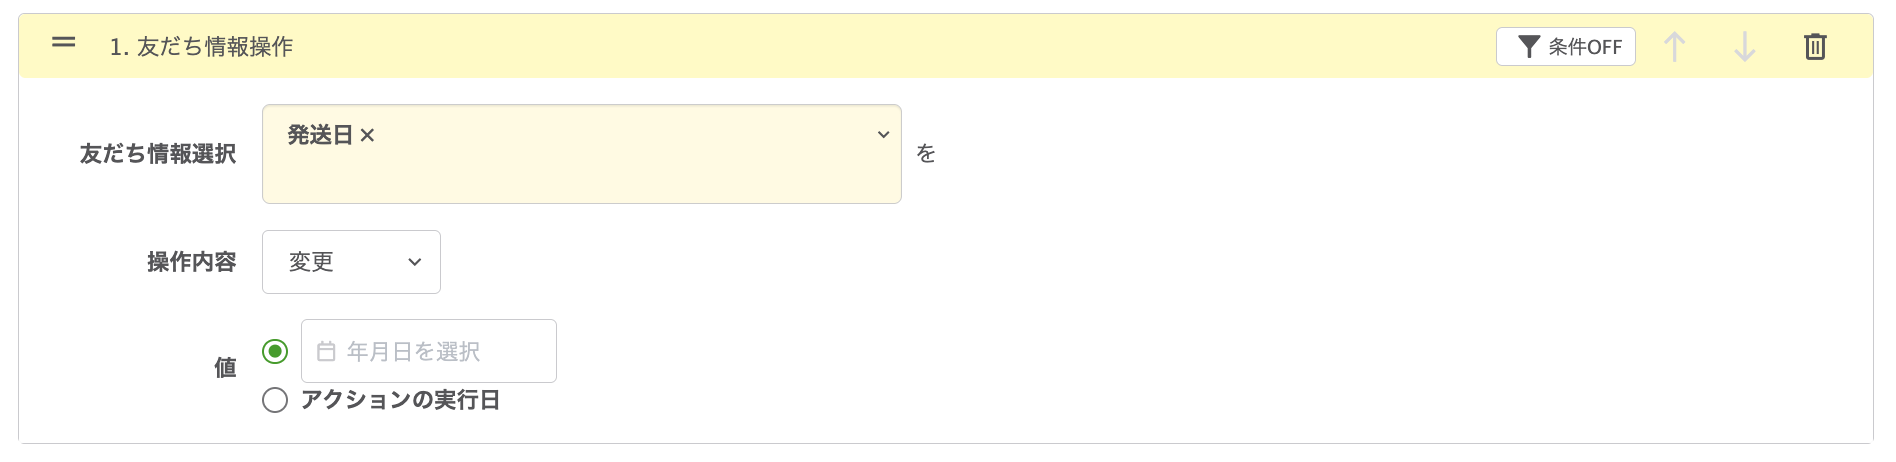Click the funnel icon beside 条件OFF
Viewport: 1896px width, 462px height.
click(x=1528, y=47)
